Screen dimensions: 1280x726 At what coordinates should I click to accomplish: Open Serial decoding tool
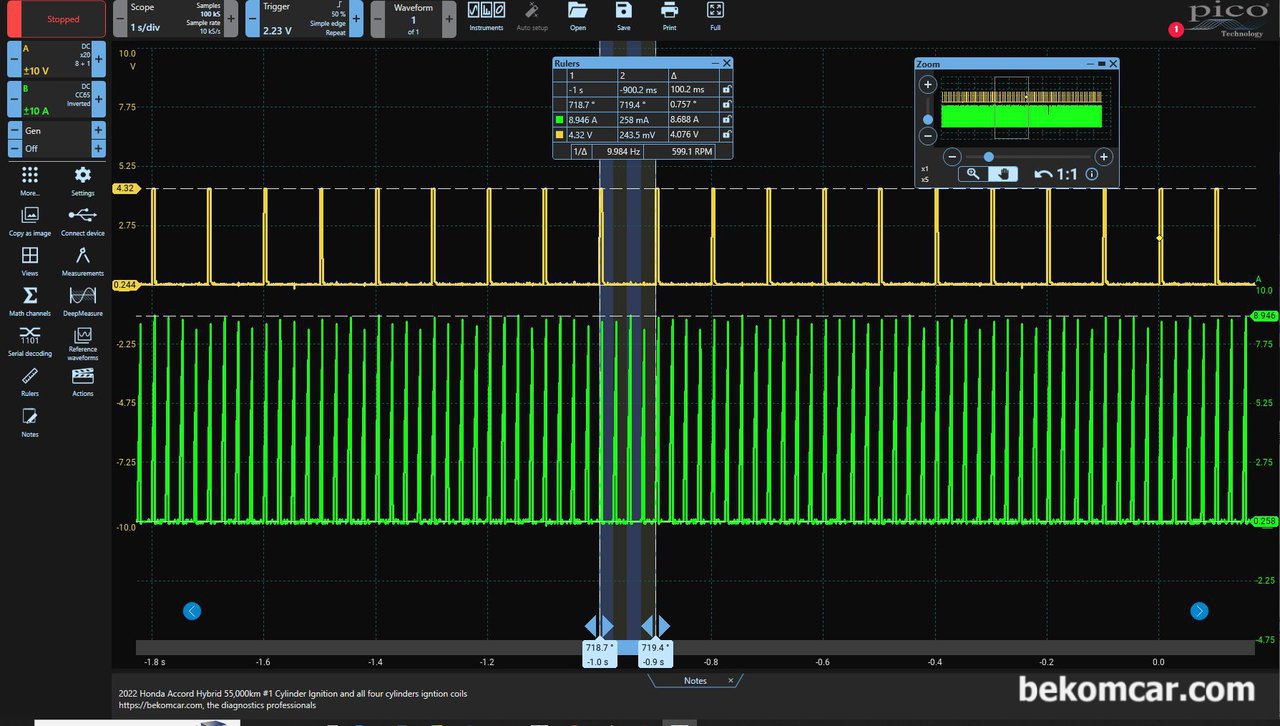tap(30, 340)
